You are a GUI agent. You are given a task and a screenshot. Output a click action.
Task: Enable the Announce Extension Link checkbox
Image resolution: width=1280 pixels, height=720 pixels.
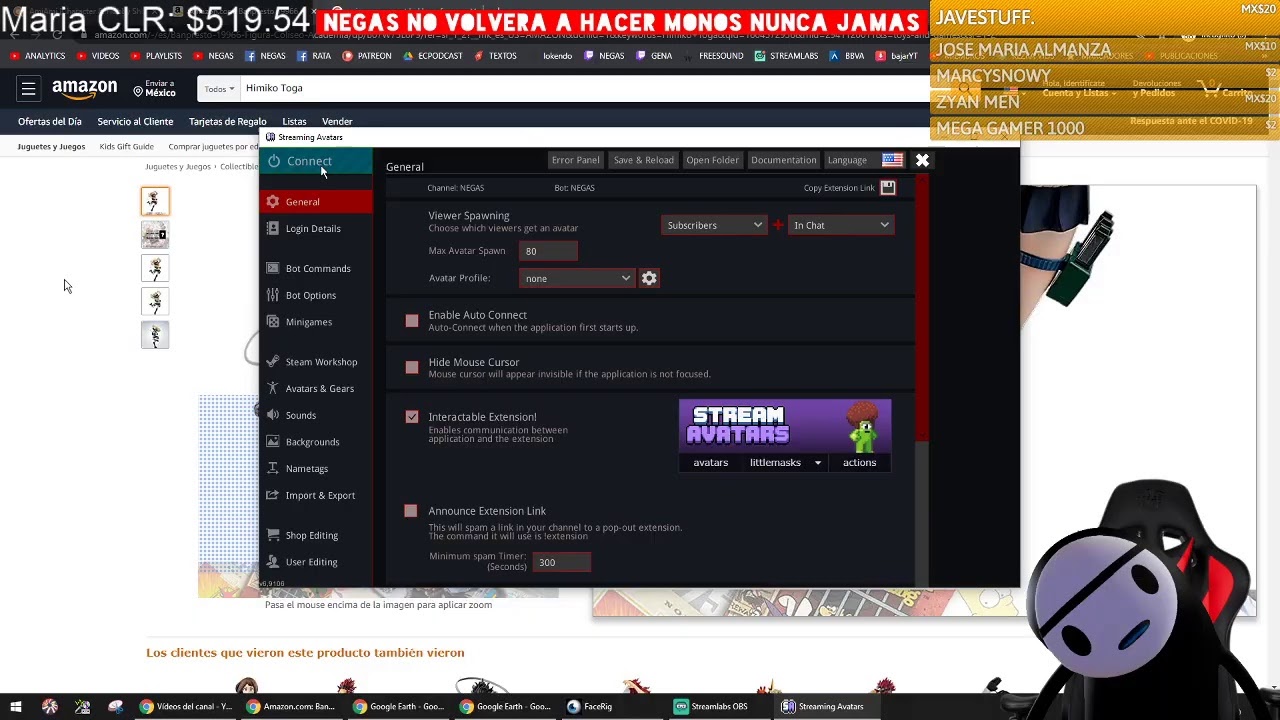411,511
